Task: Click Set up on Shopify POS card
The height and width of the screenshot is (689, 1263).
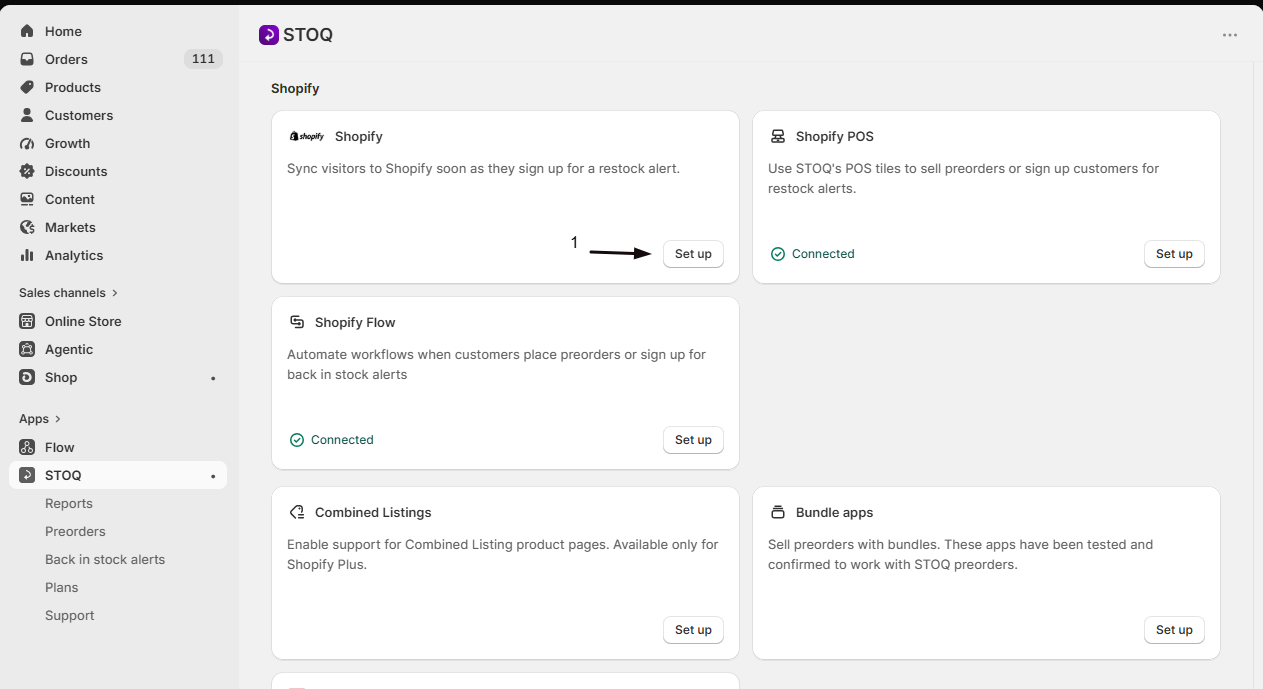Action: pyautogui.click(x=1174, y=254)
